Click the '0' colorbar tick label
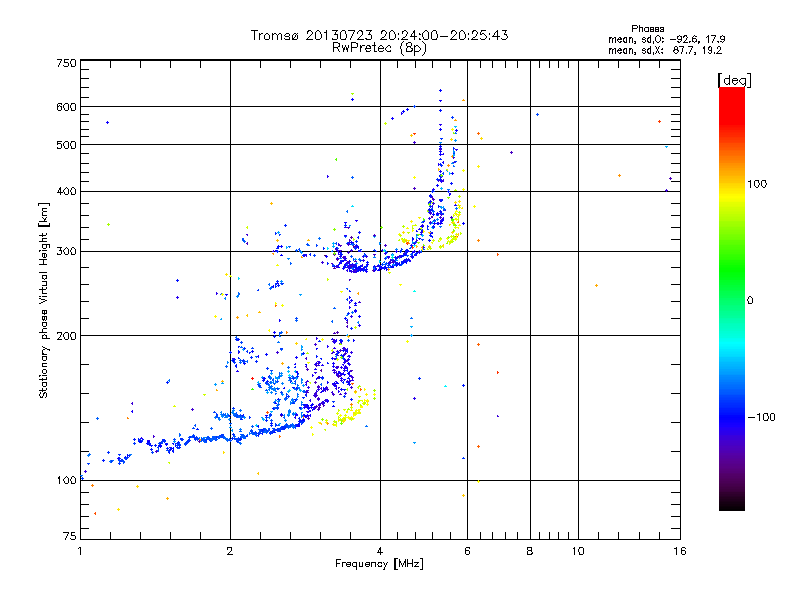 750,301
